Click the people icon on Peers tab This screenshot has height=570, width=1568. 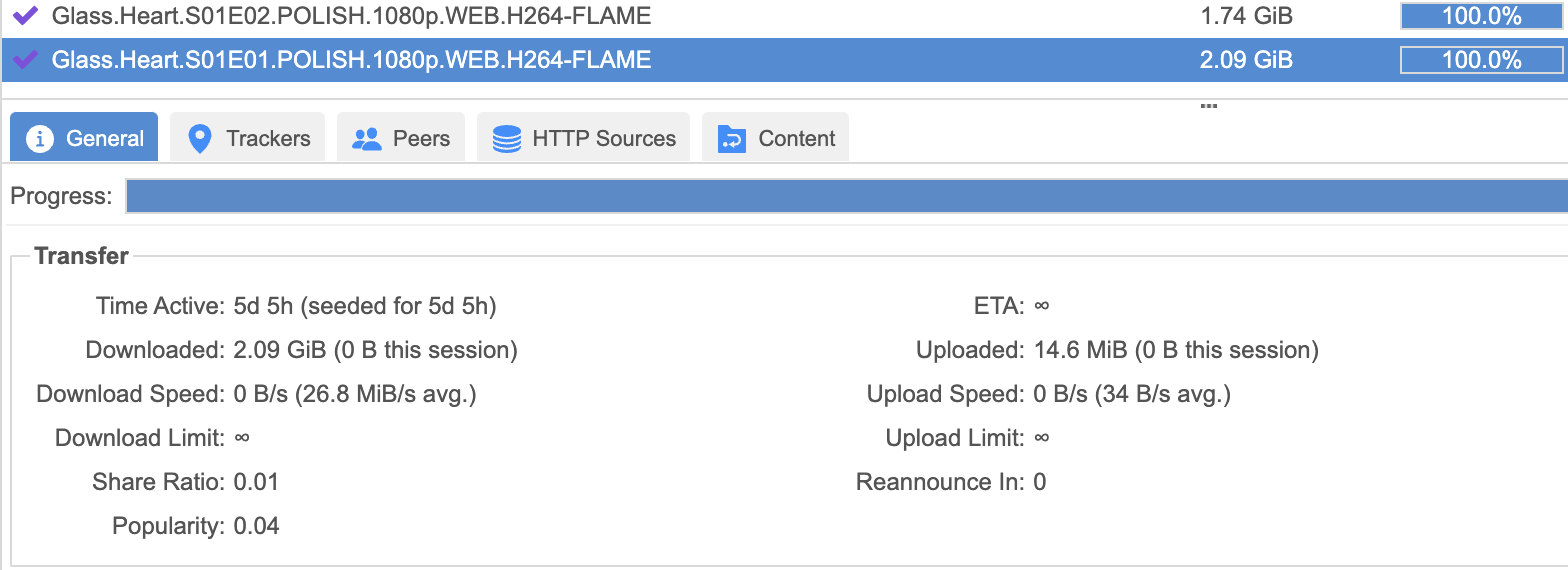(x=367, y=139)
